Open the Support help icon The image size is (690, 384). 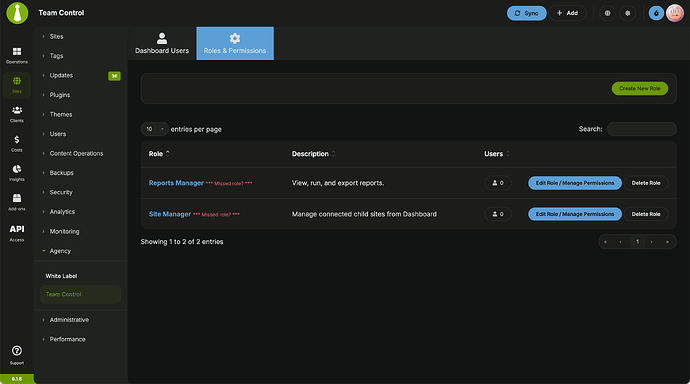(x=17, y=355)
